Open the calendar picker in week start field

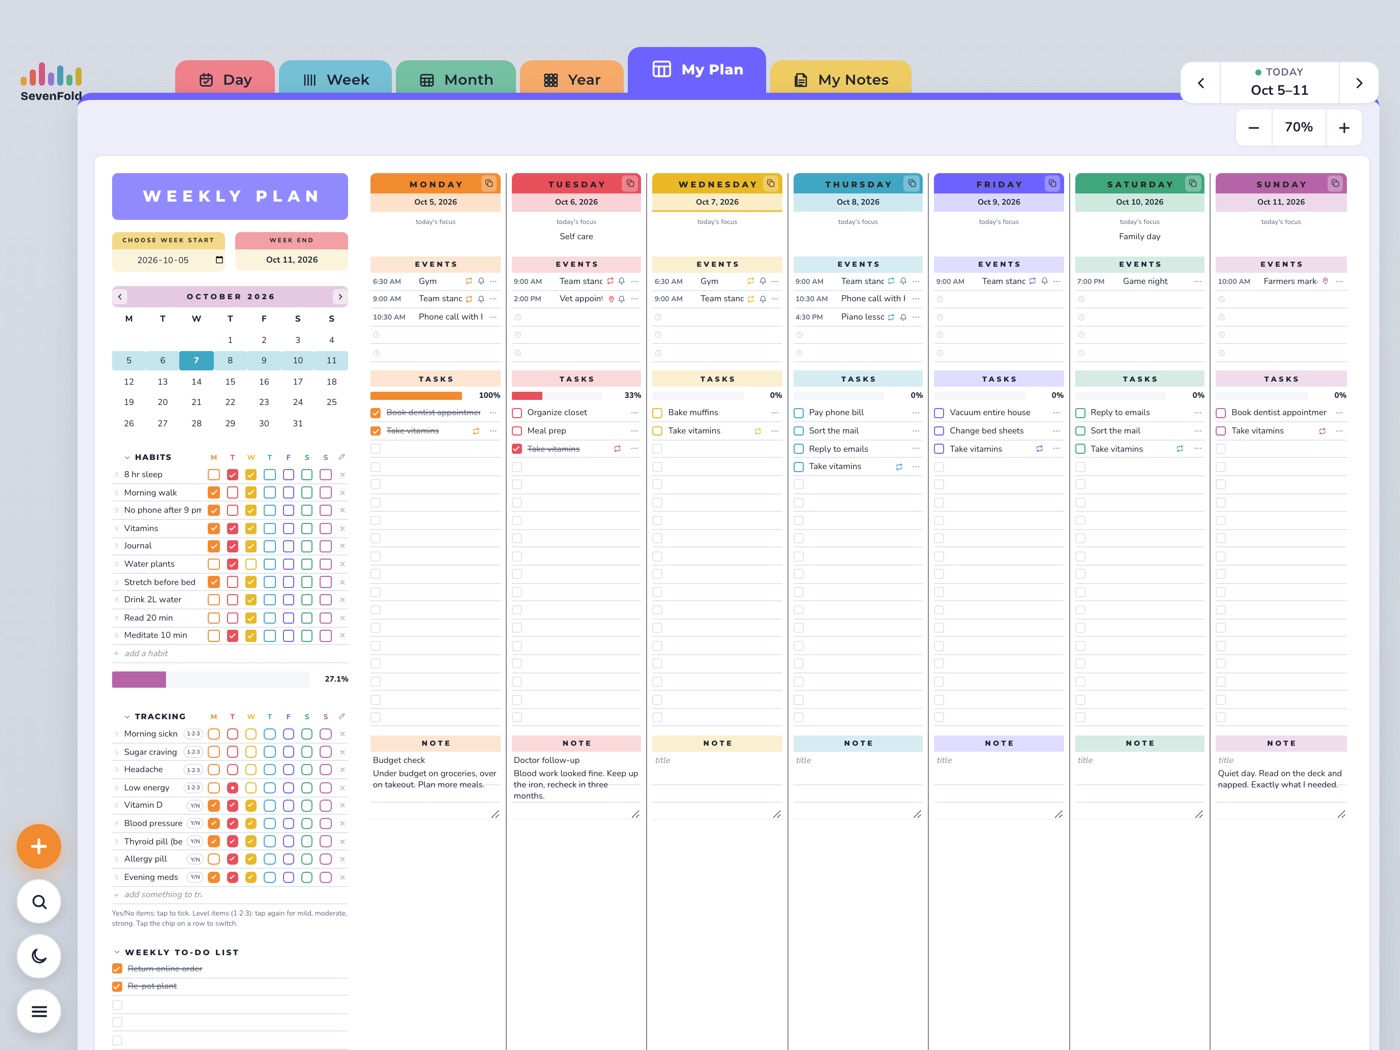pyautogui.click(x=219, y=260)
